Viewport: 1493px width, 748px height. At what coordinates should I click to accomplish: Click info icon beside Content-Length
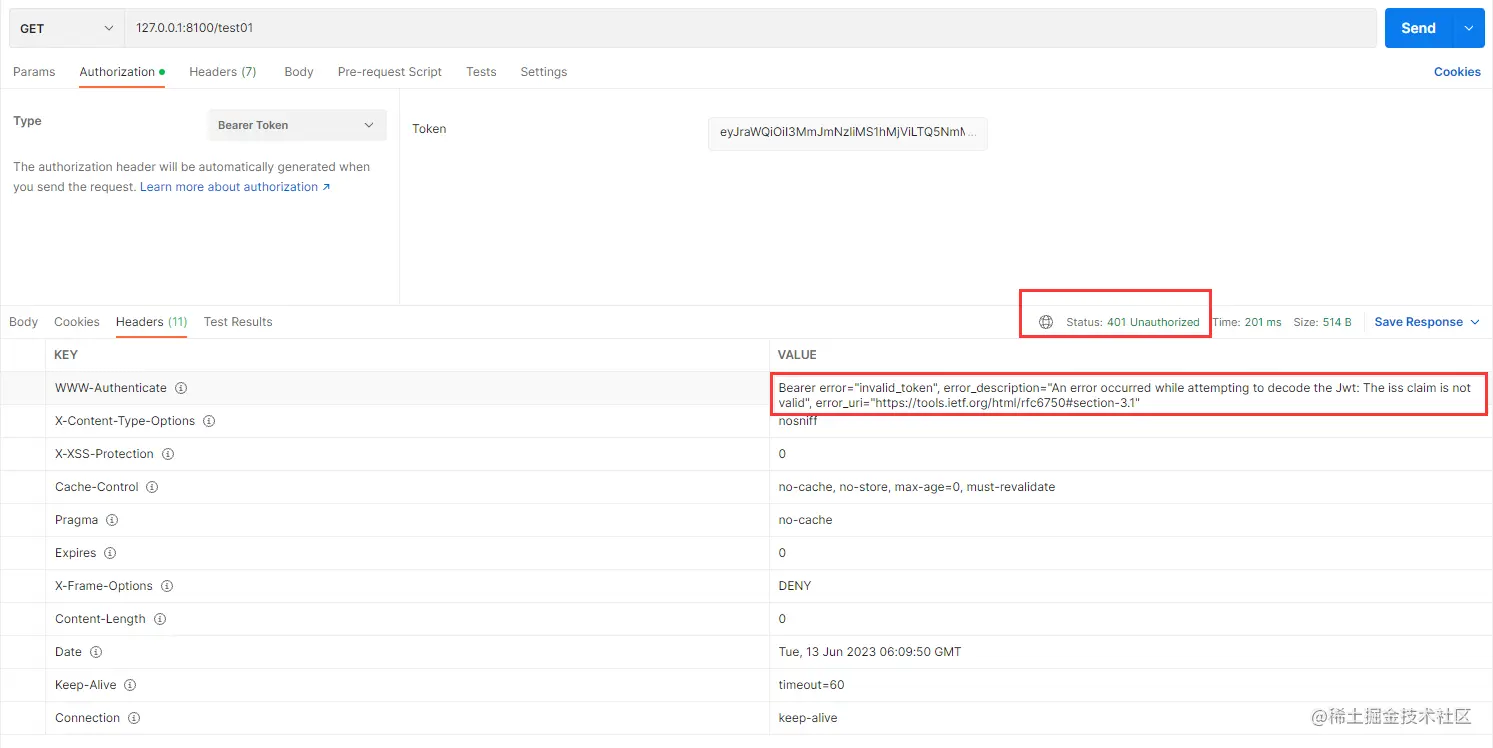pyautogui.click(x=160, y=619)
